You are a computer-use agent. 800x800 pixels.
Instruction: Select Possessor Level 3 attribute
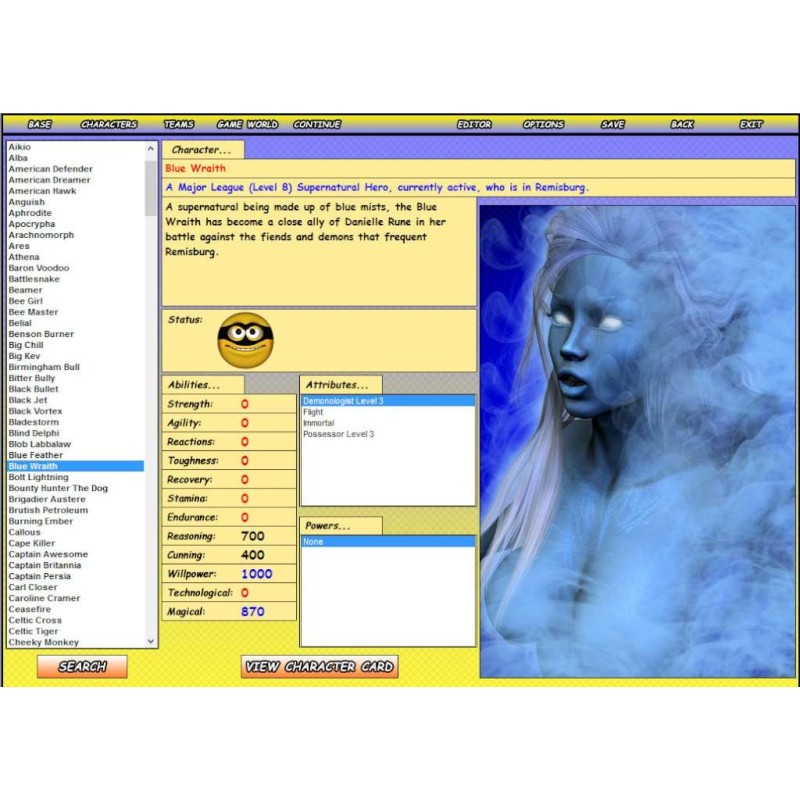tap(338, 434)
